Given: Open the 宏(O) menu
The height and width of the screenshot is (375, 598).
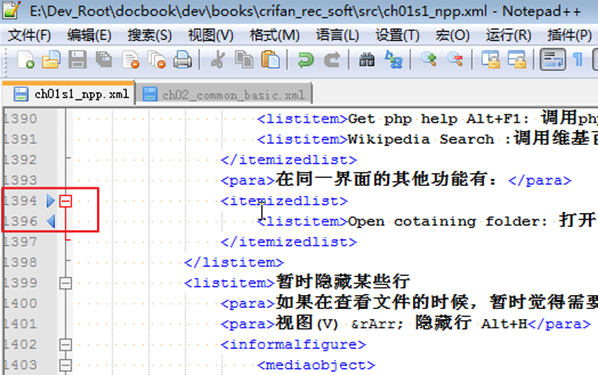Looking at the screenshot, I should point(452,35).
